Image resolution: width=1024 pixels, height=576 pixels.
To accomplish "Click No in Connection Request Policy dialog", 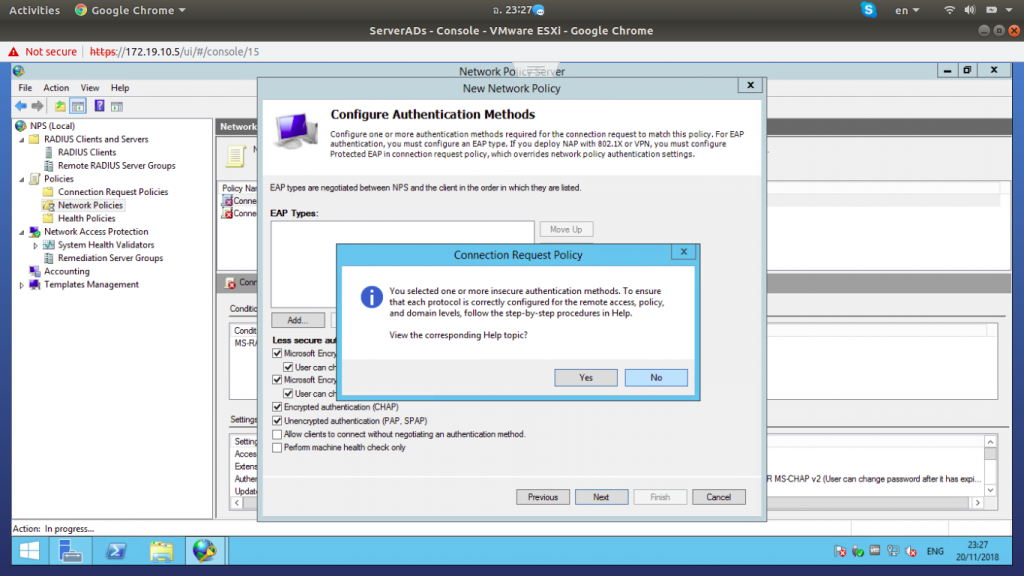I will coord(656,377).
